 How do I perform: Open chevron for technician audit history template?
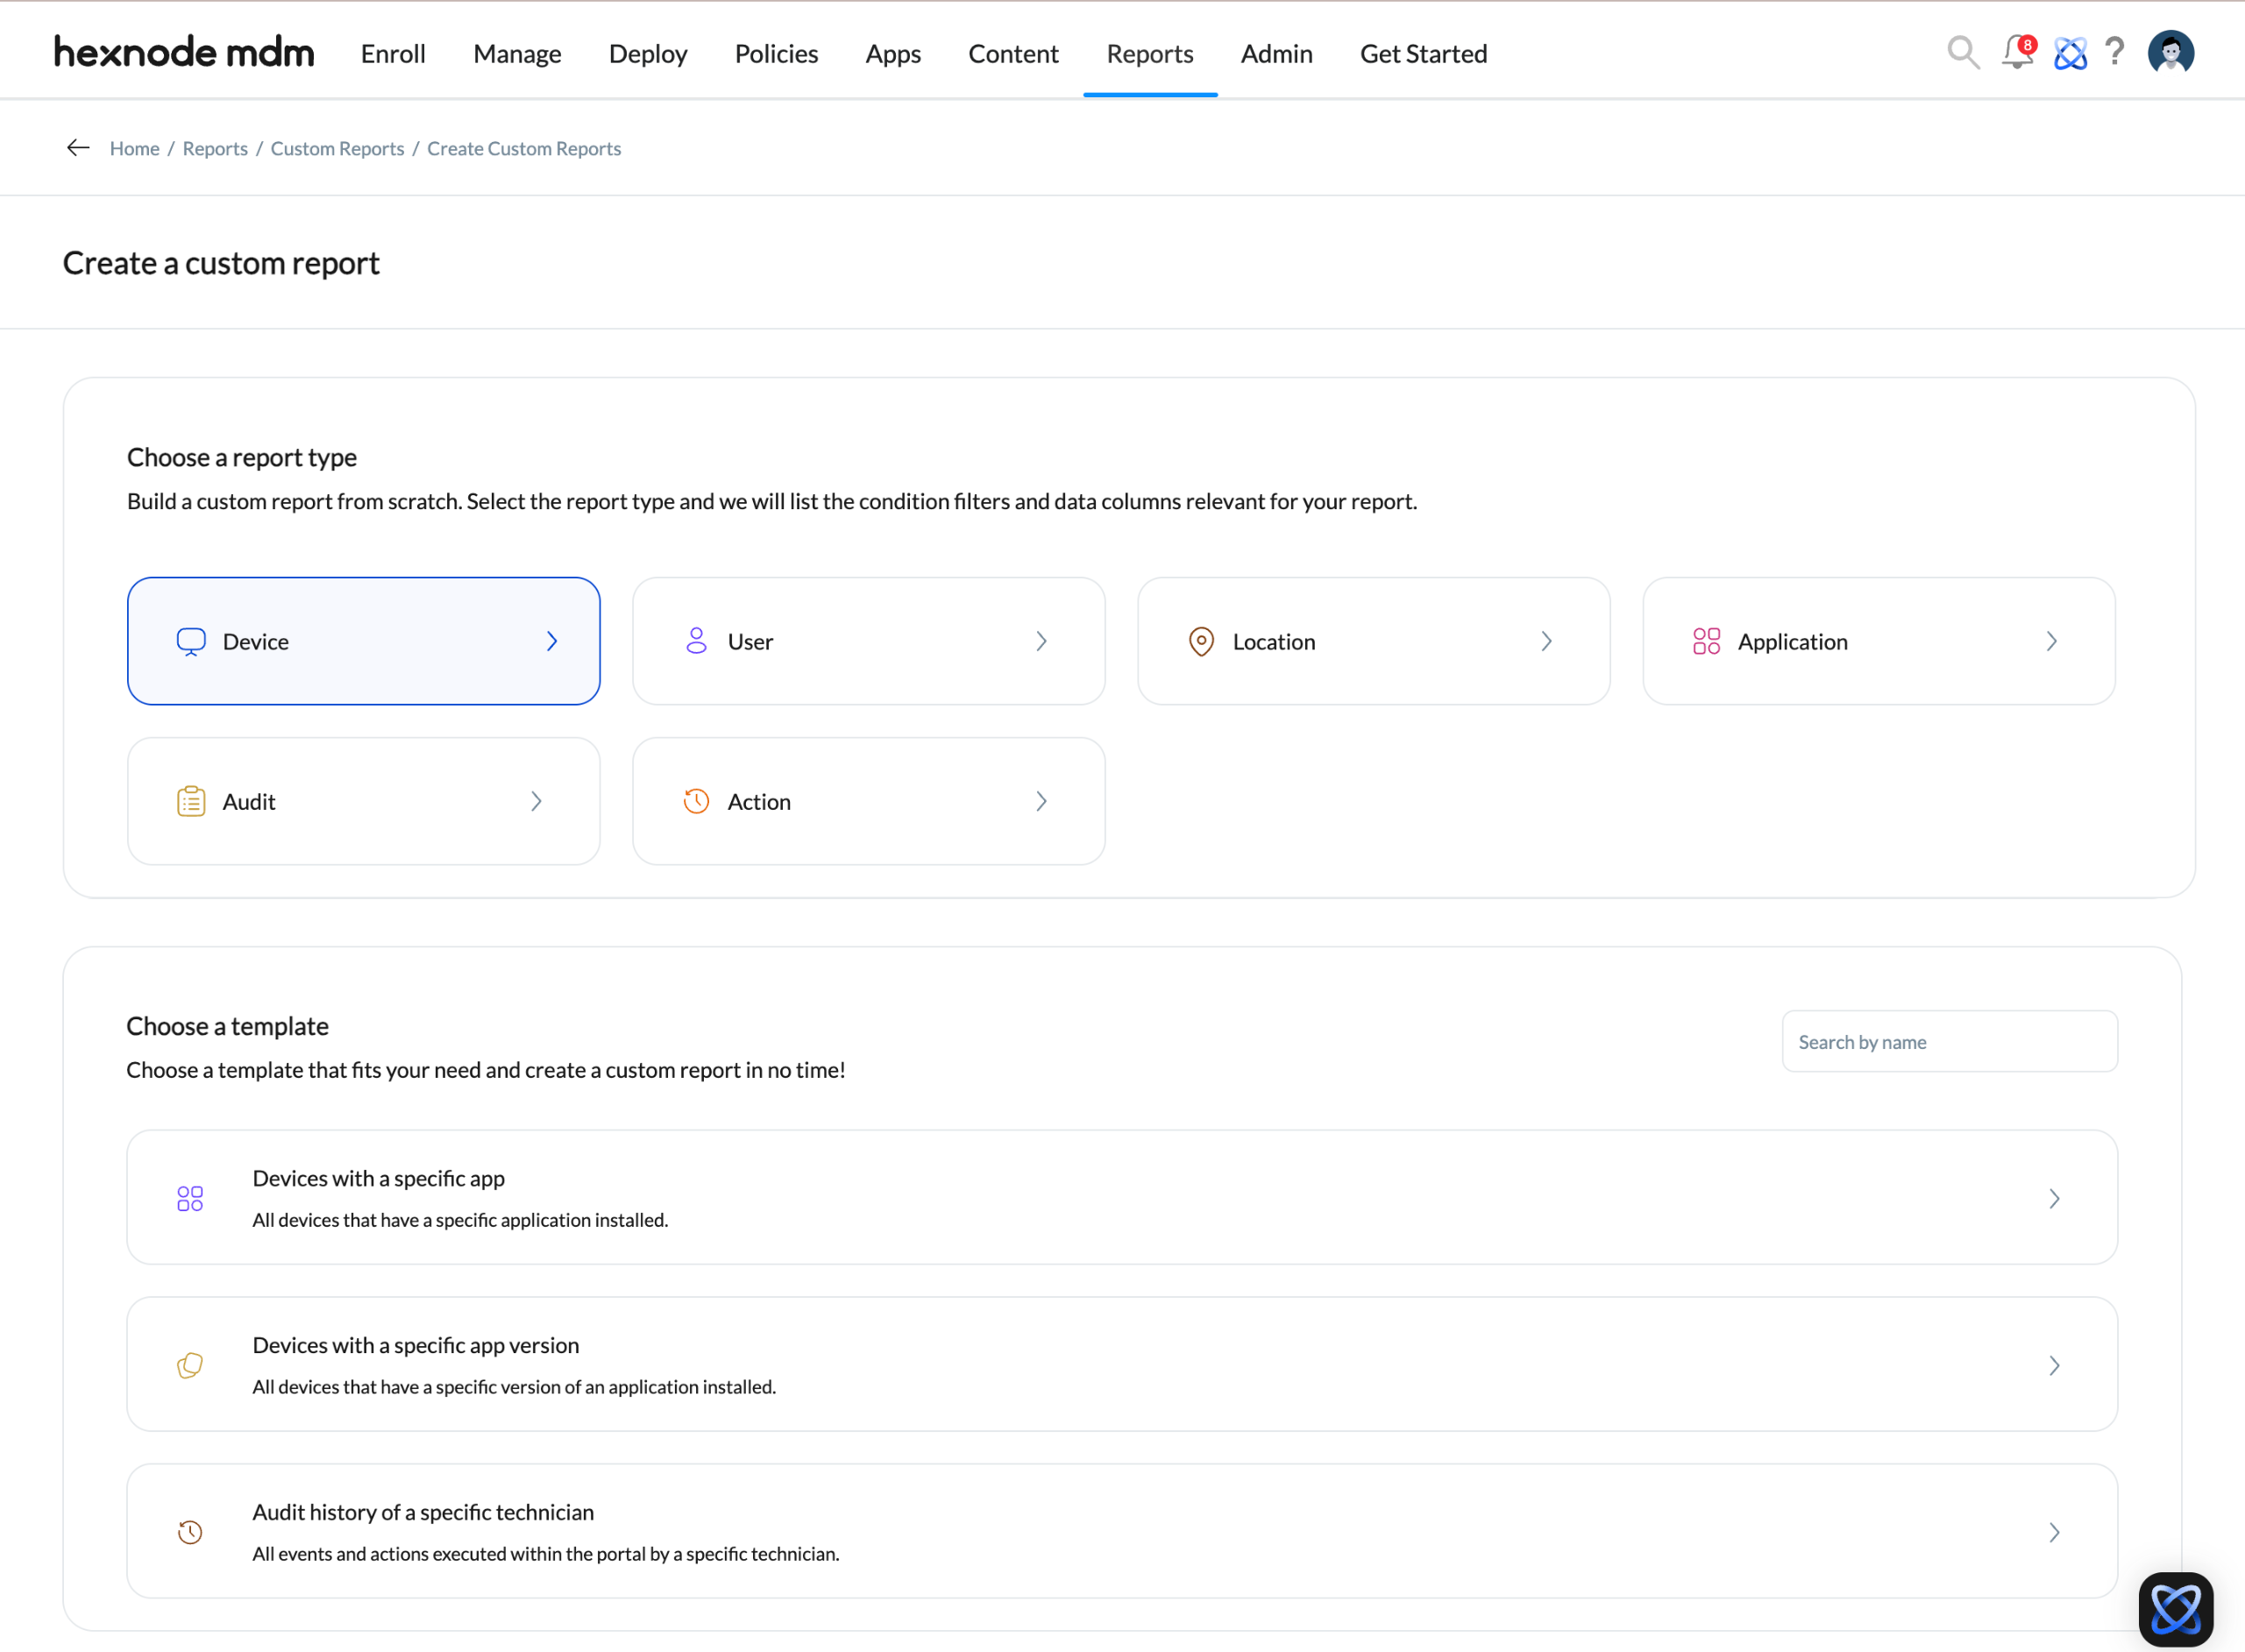[x=2054, y=1532]
